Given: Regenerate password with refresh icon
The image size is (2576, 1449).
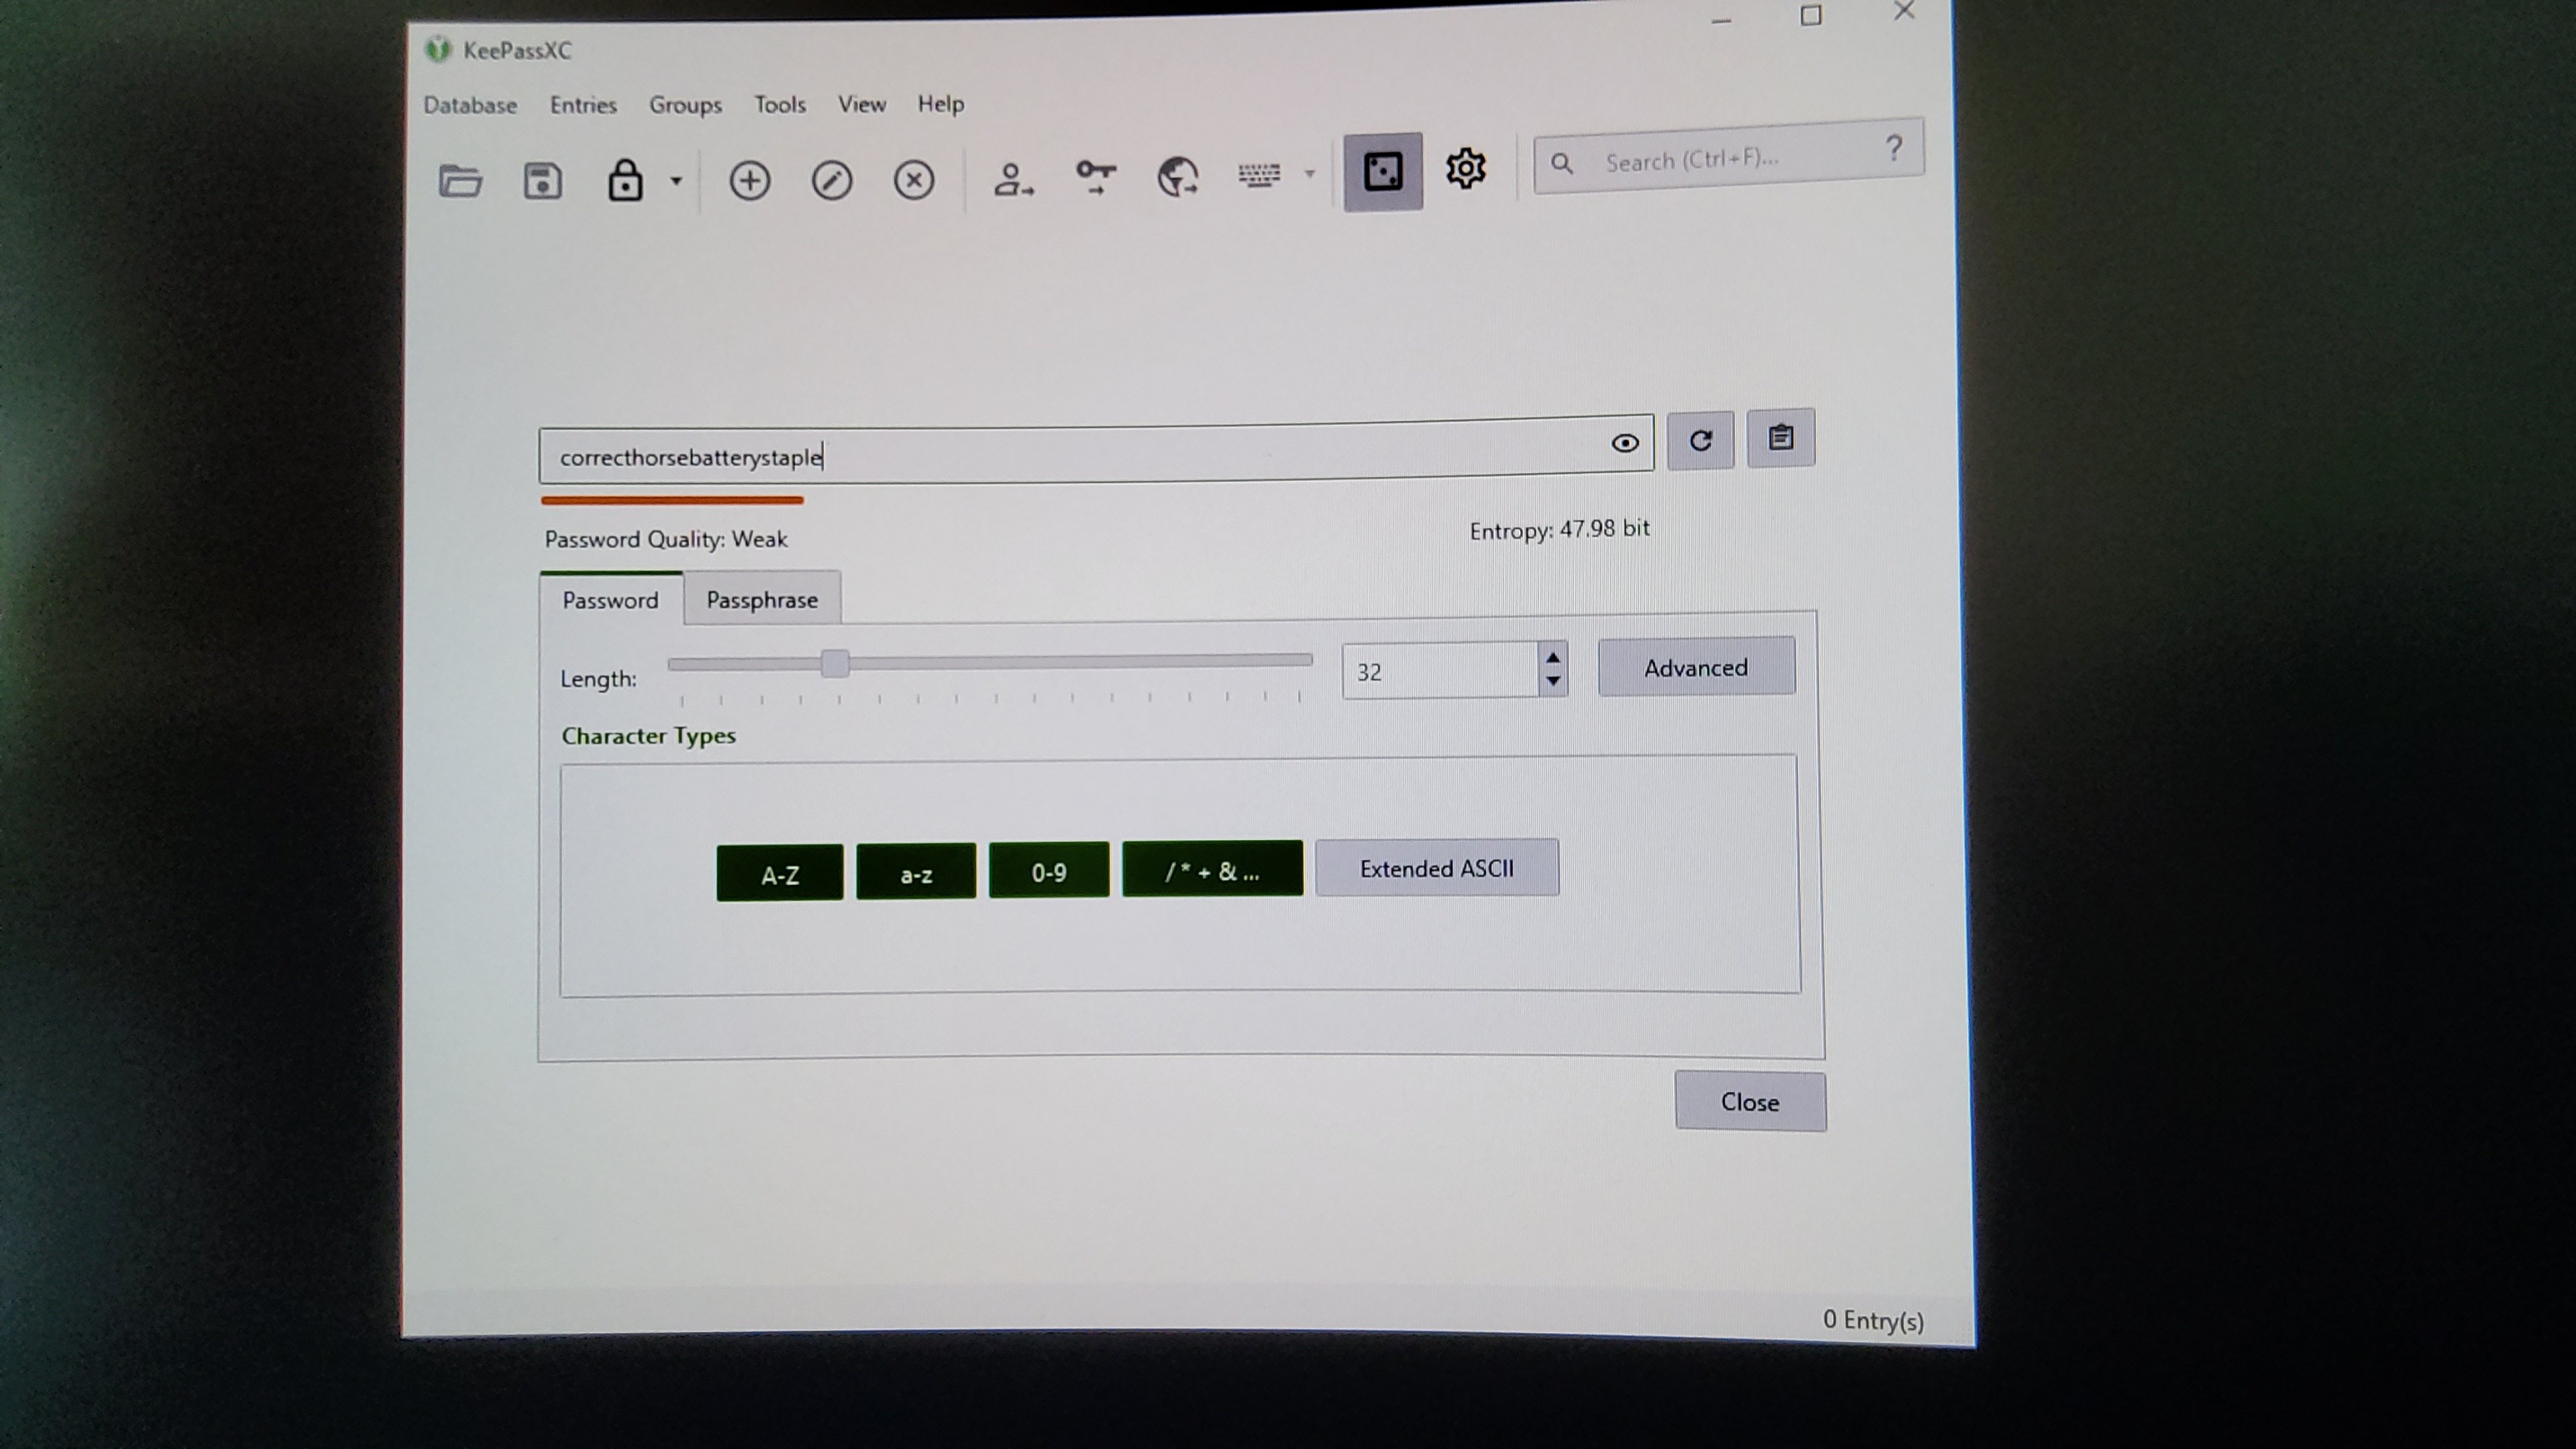Looking at the screenshot, I should pos(1700,440).
